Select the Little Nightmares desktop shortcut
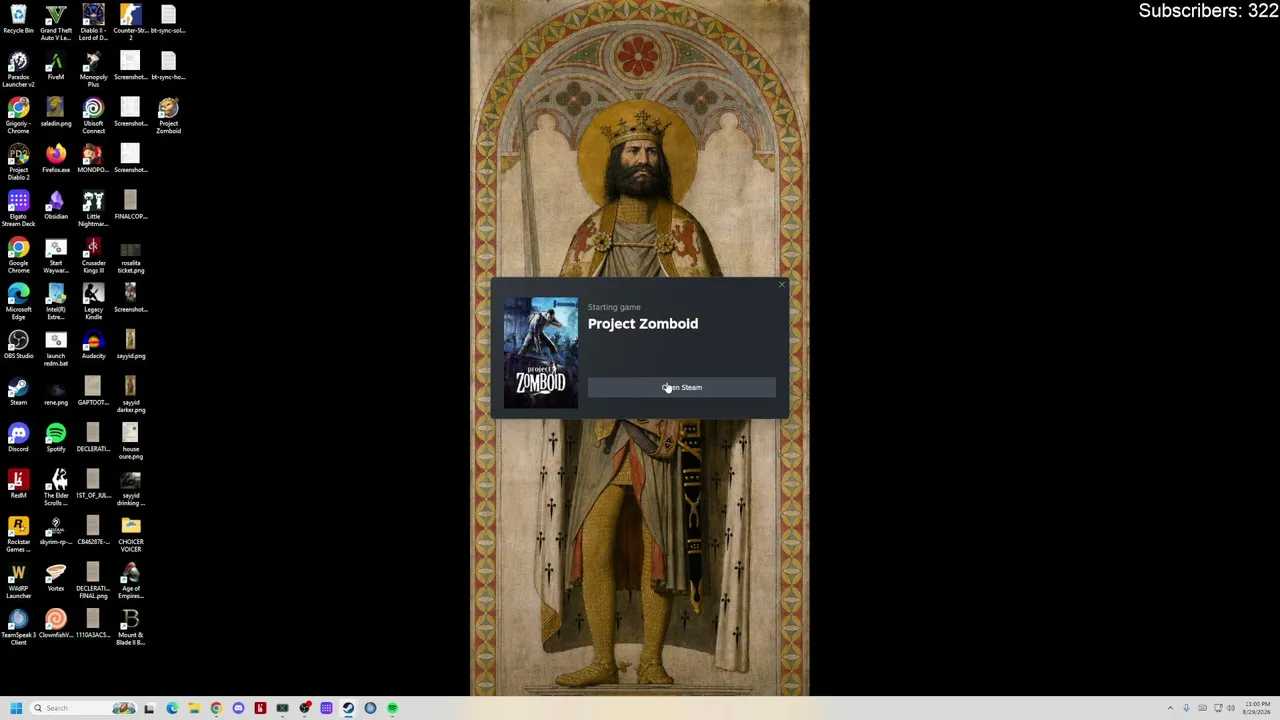Image resolution: width=1280 pixels, height=720 pixels. [x=93, y=209]
